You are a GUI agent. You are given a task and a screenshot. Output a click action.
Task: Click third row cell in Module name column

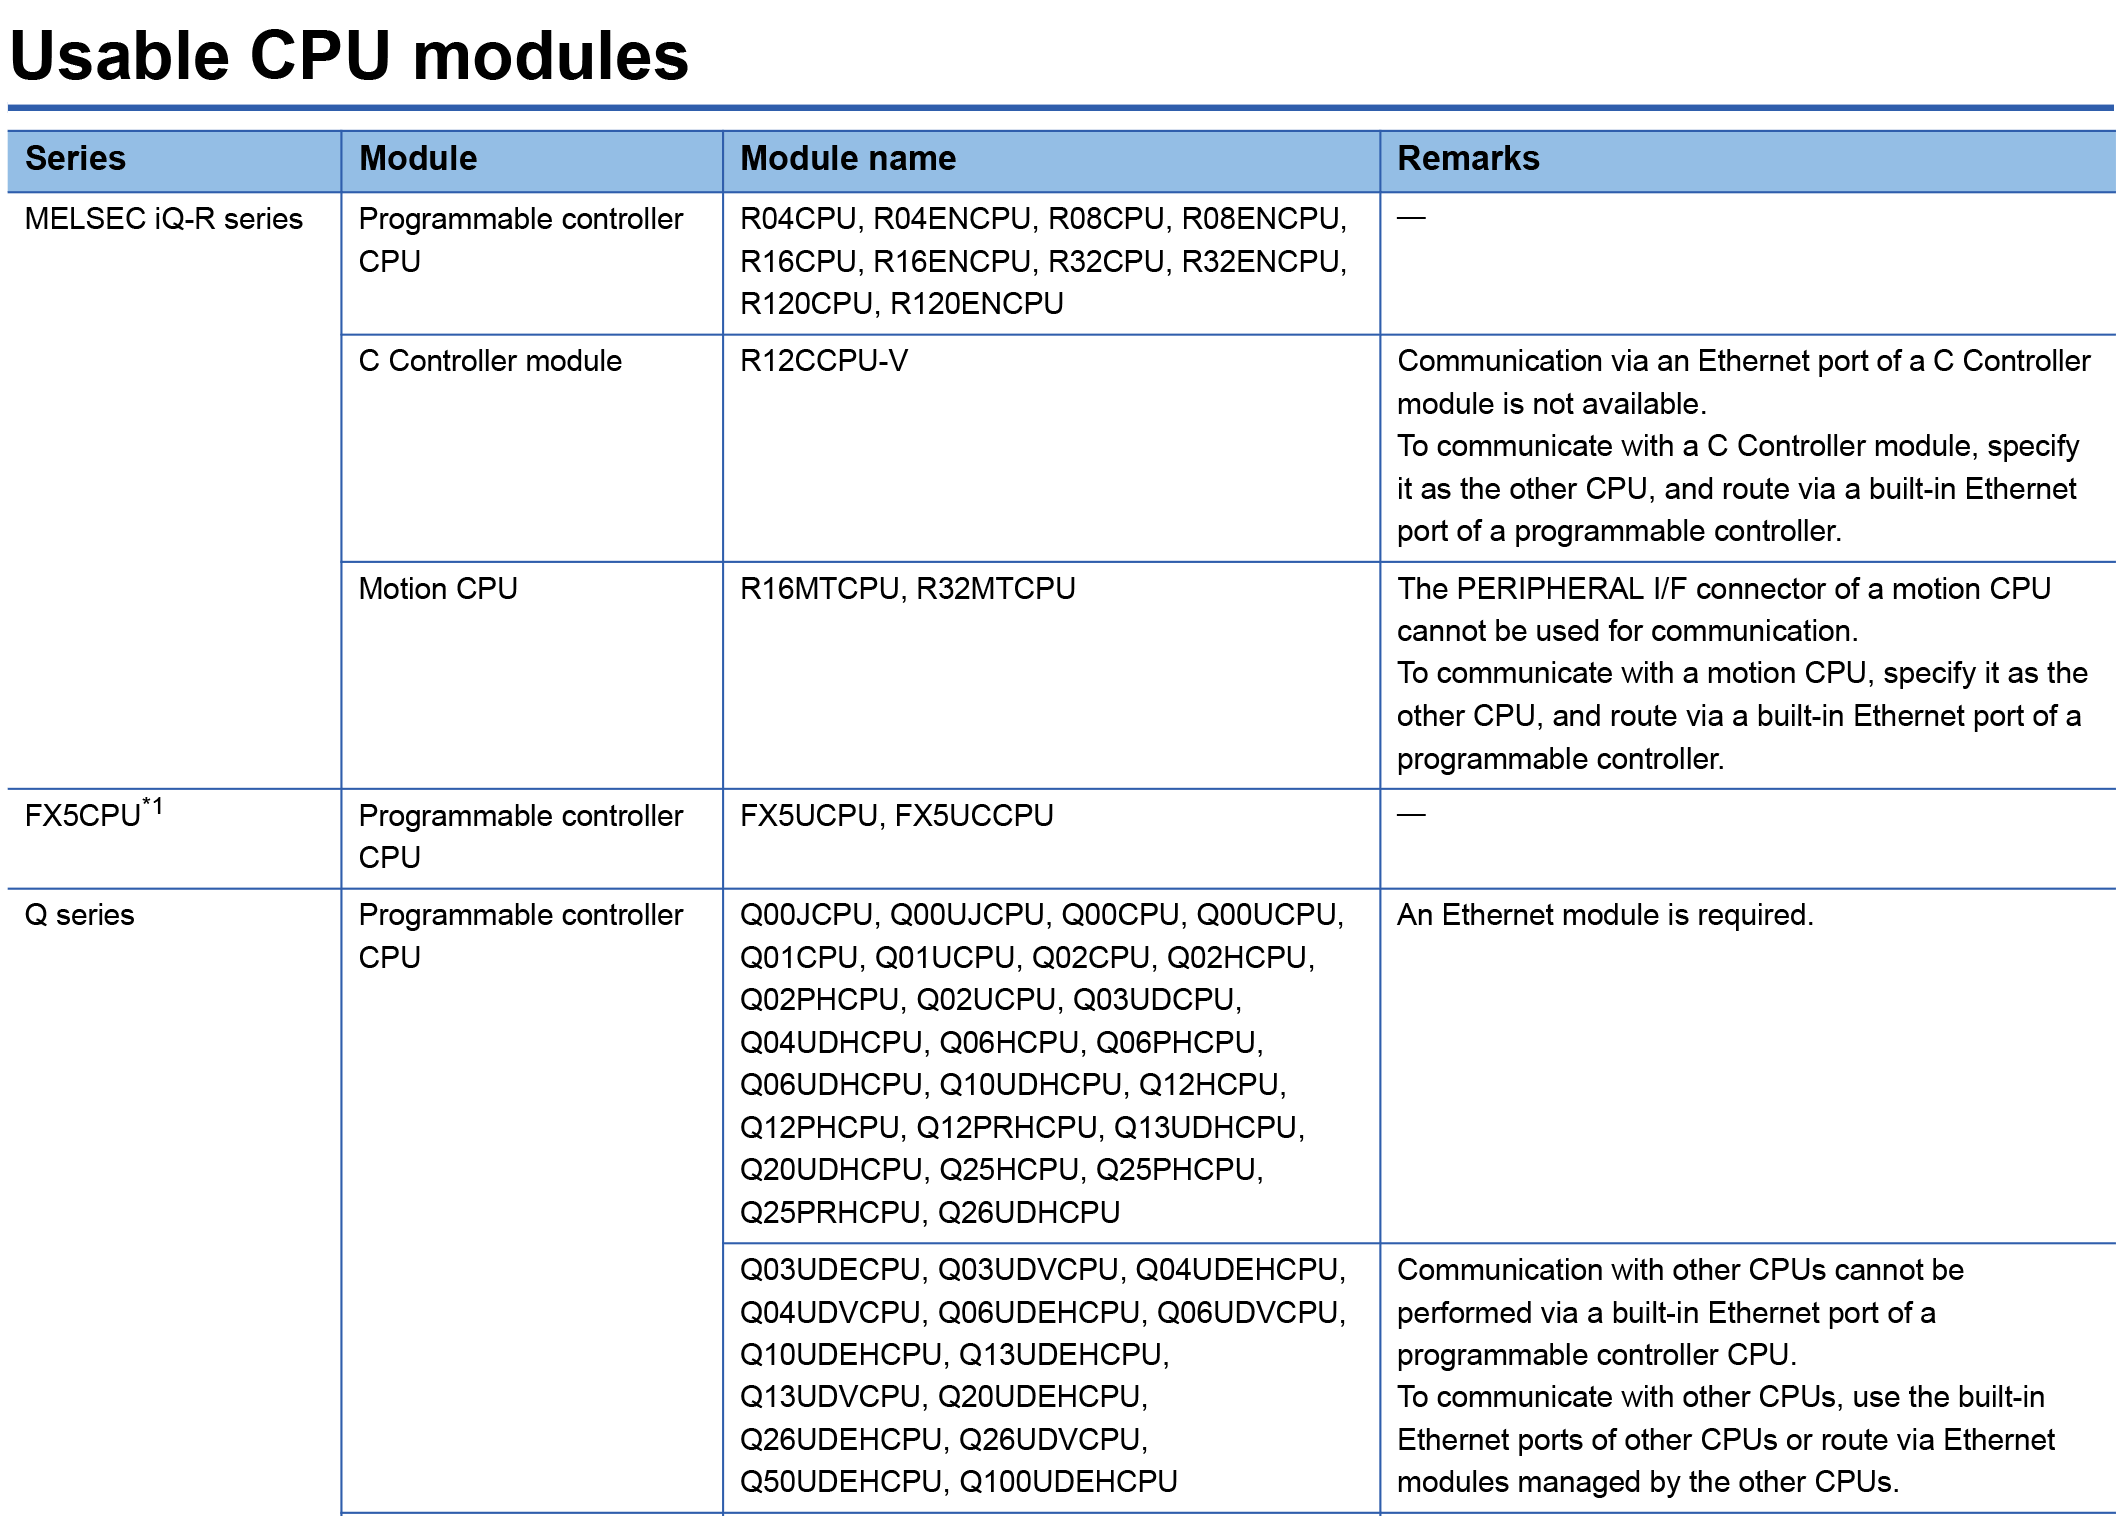(1050, 674)
